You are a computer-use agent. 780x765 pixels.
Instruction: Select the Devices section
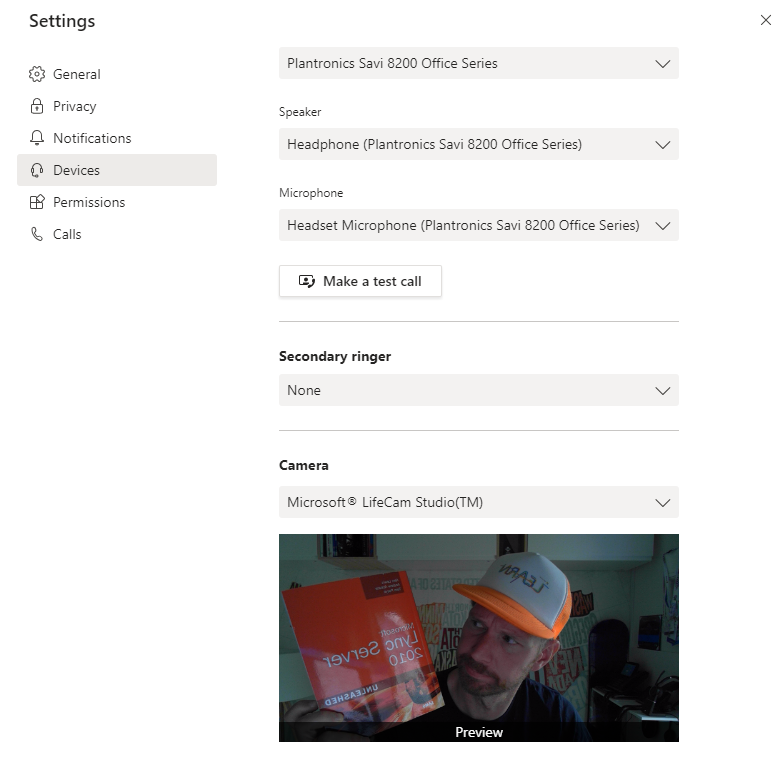click(x=117, y=170)
